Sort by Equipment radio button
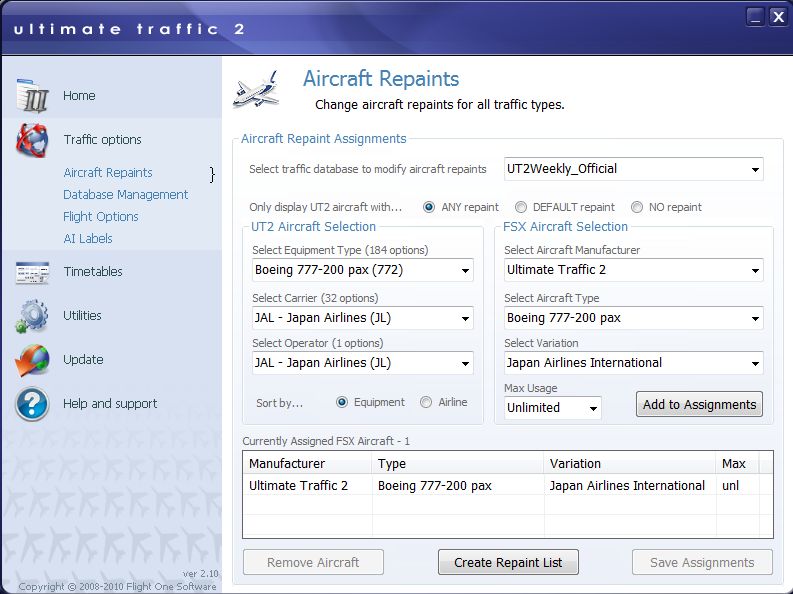This screenshot has width=793, height=594. (342, 402)
